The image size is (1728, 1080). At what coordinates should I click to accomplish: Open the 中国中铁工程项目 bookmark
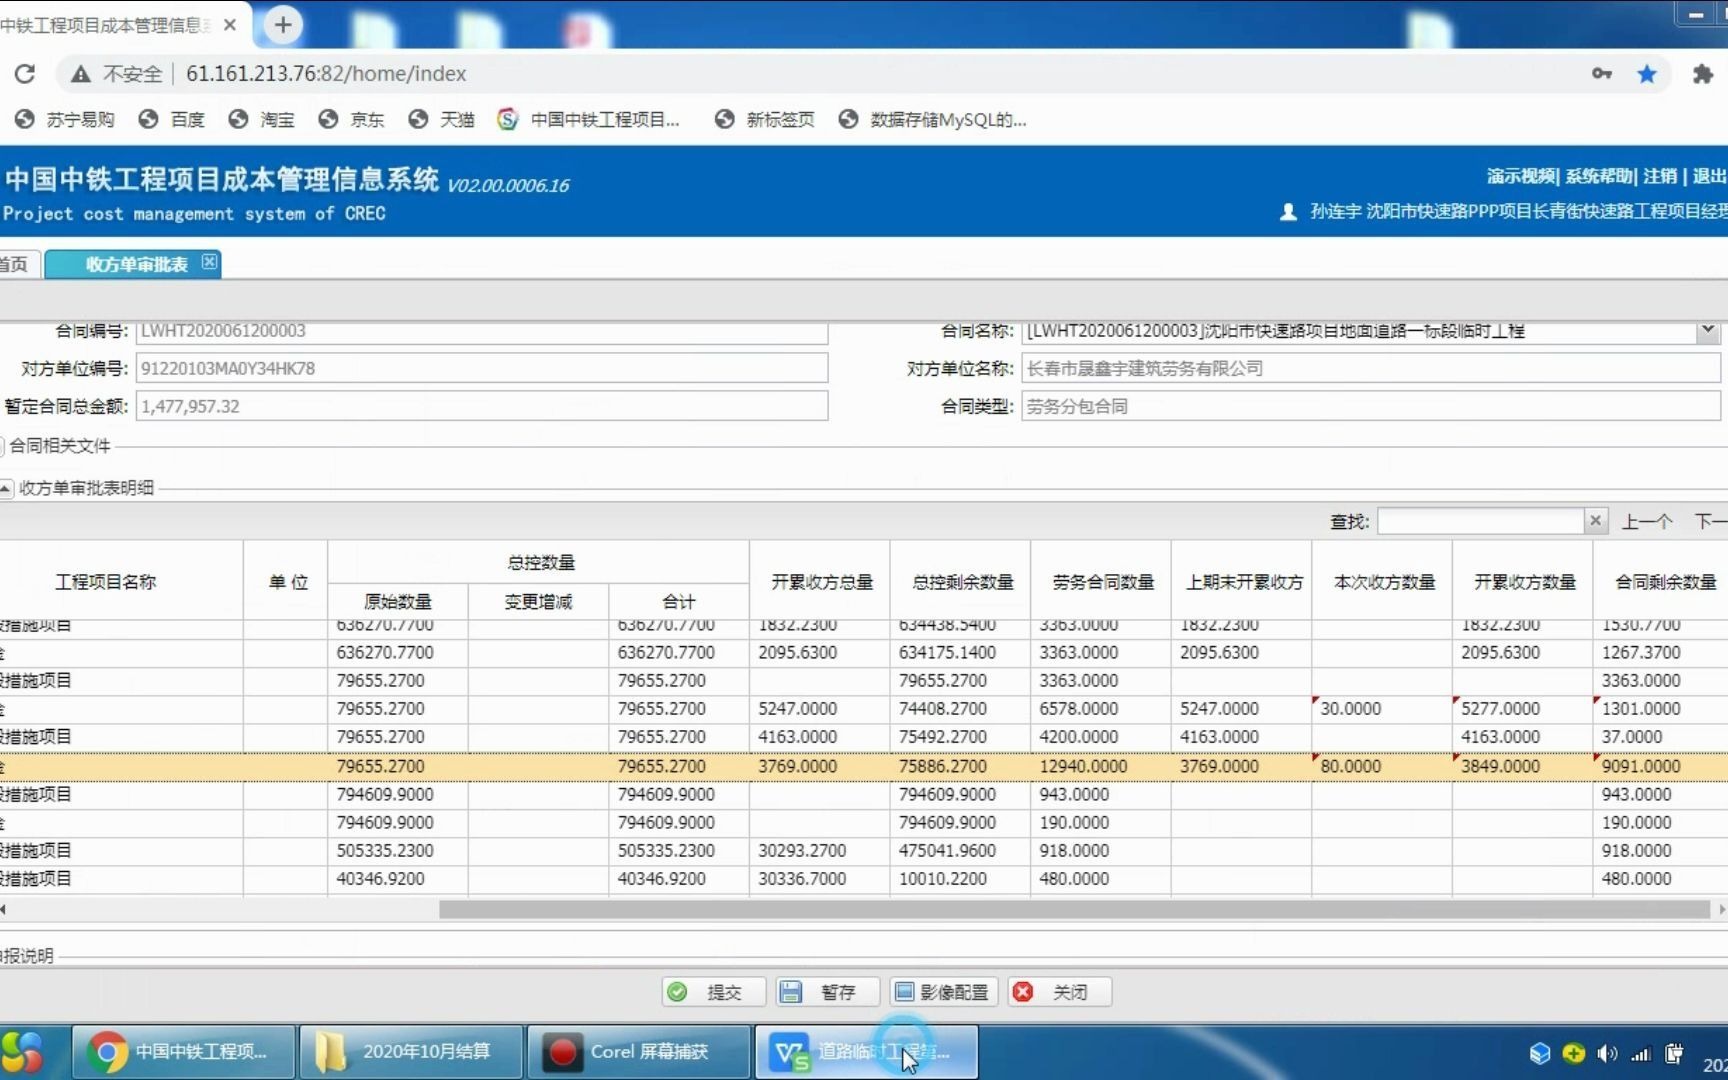point(589,119)
